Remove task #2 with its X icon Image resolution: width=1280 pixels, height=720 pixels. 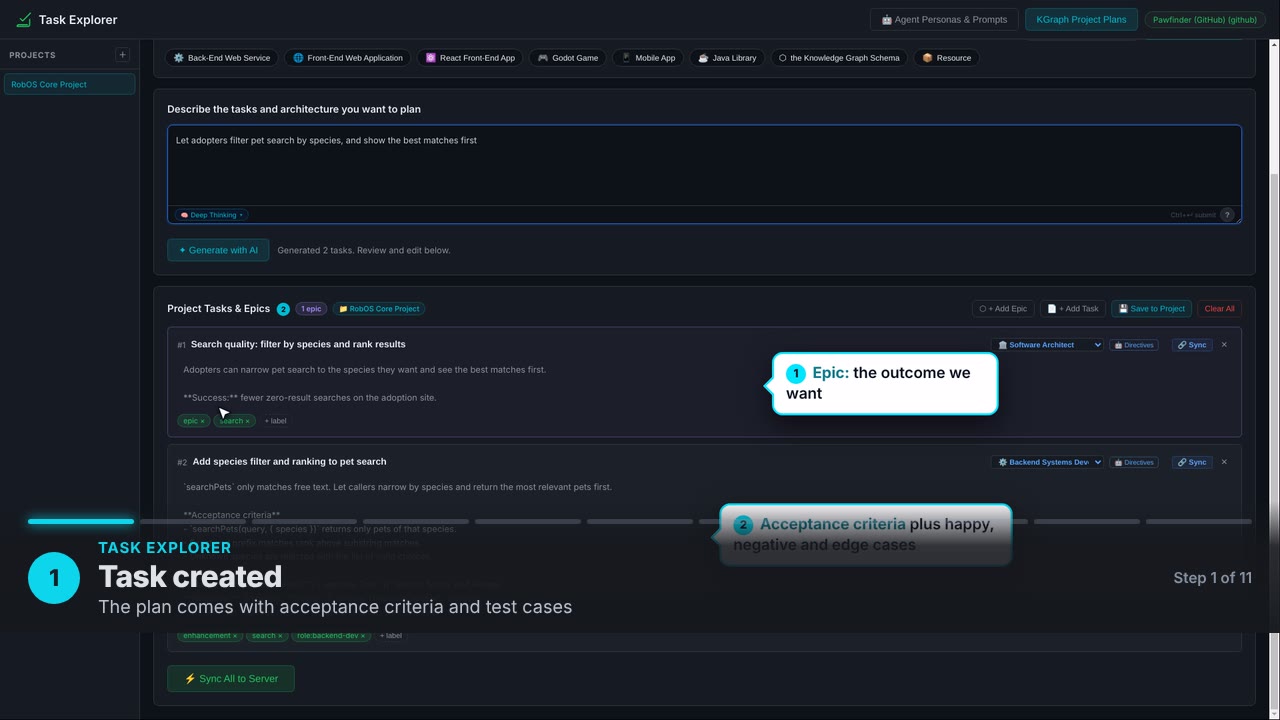(x=1224, y=462)
